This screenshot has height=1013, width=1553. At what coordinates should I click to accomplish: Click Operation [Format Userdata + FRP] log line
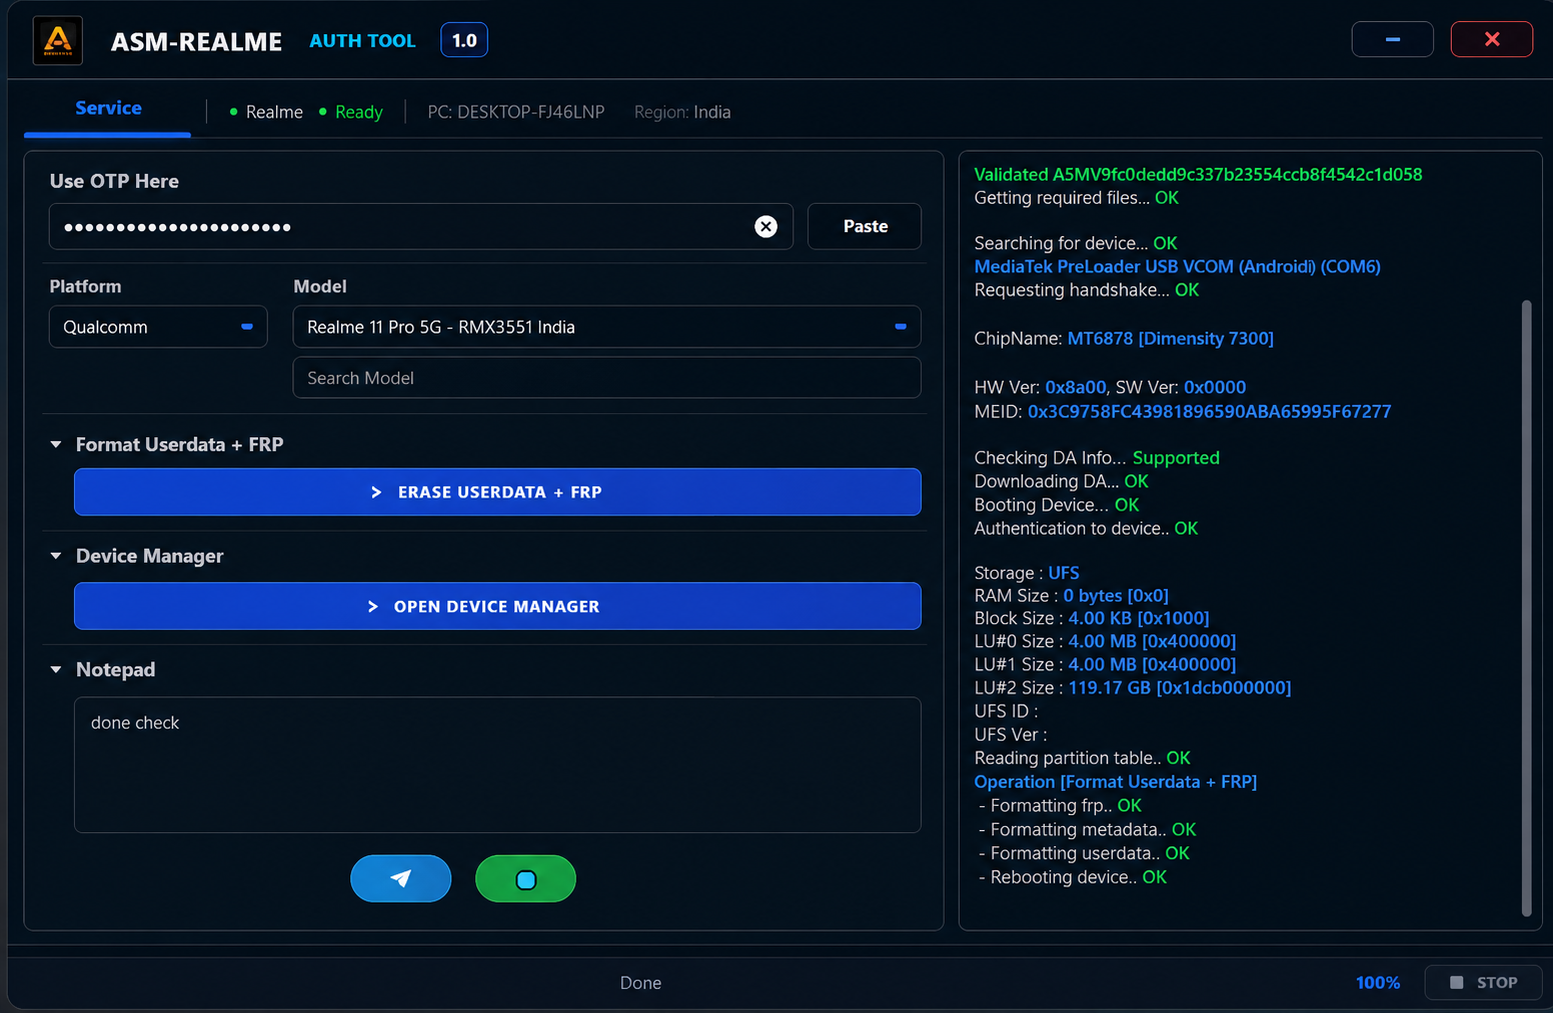pos(1115,782)
